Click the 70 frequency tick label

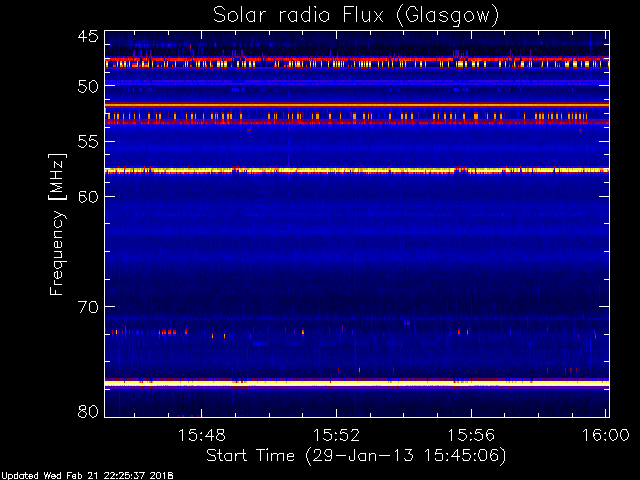(88, 307)
